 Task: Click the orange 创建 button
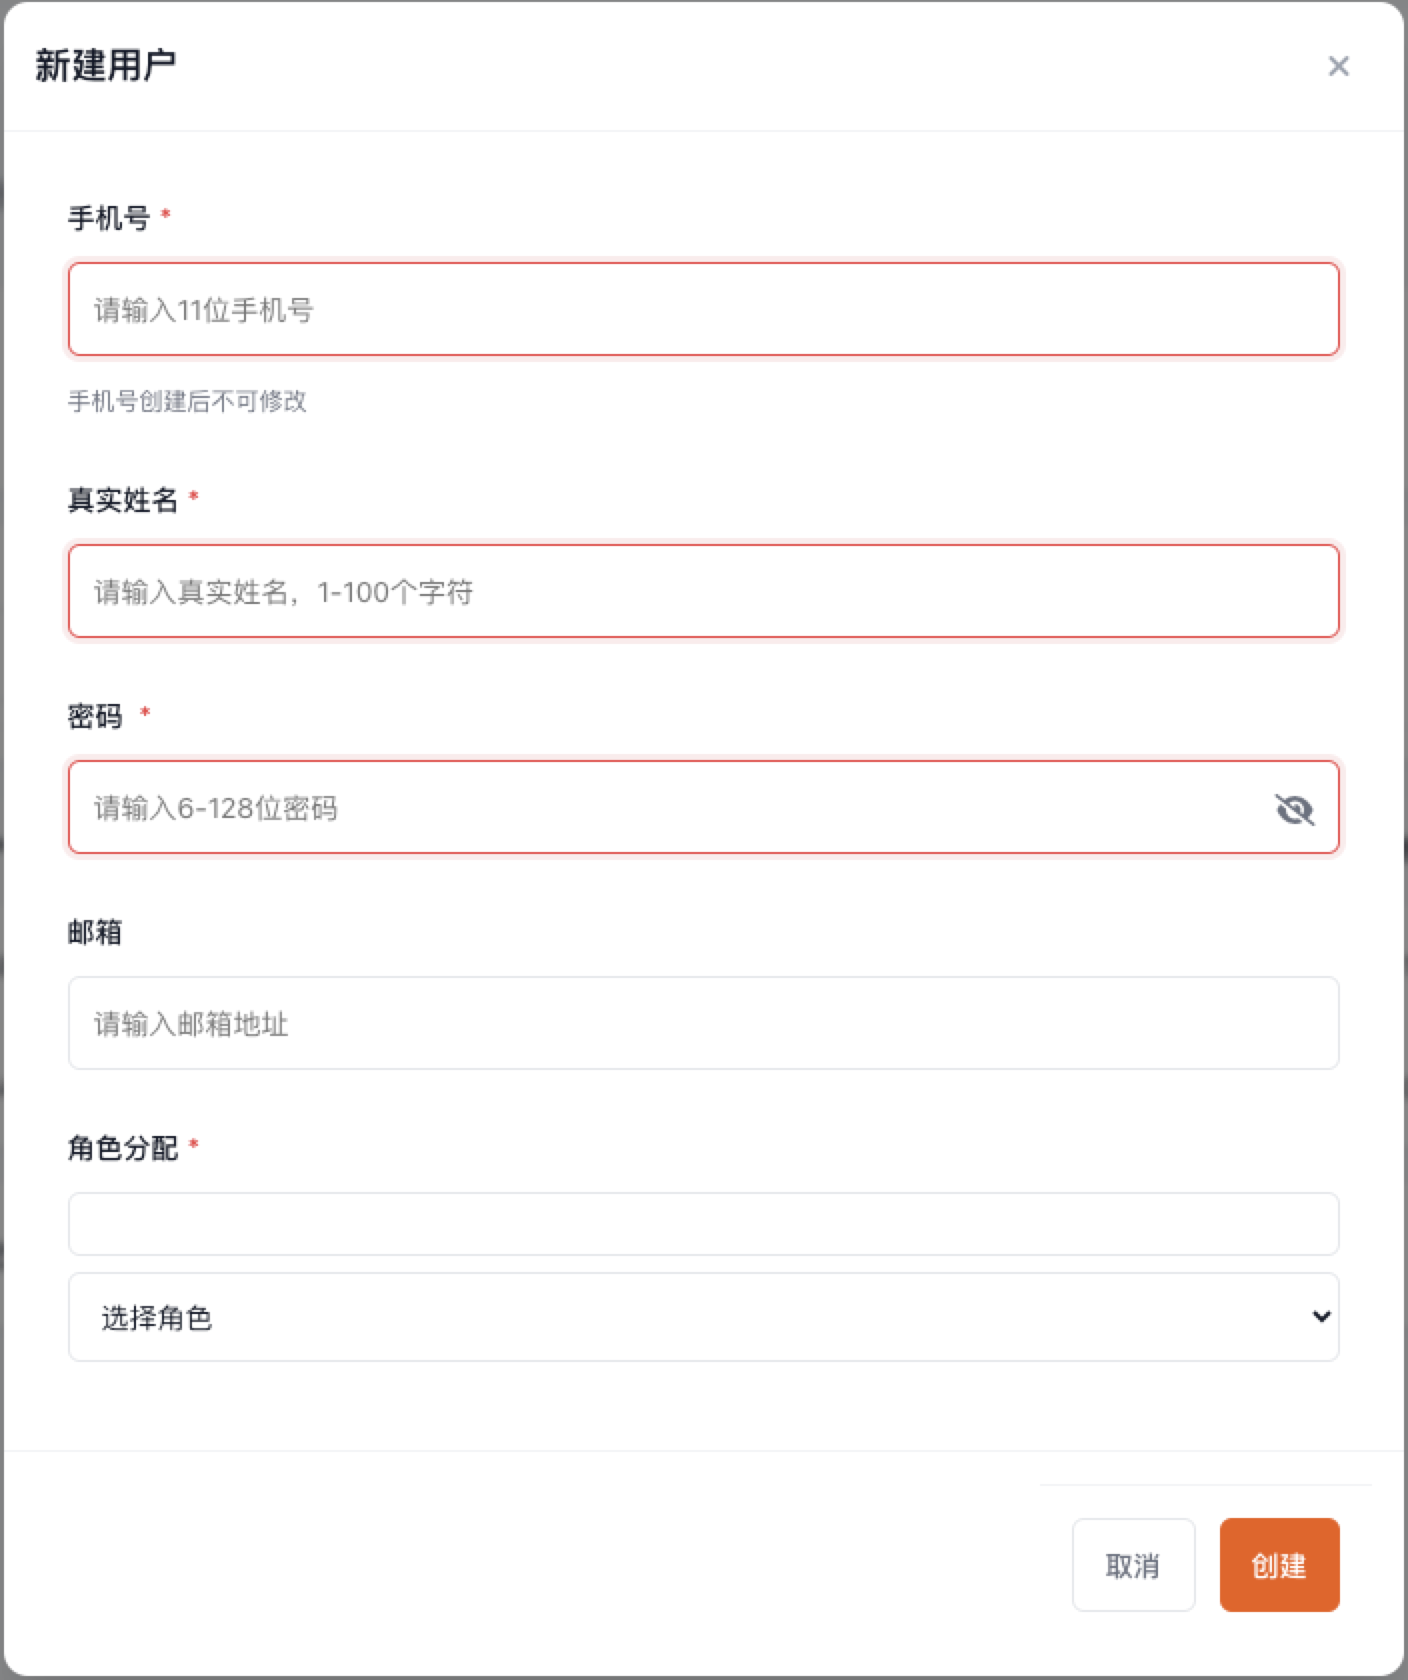(x=1279, y=1565)
